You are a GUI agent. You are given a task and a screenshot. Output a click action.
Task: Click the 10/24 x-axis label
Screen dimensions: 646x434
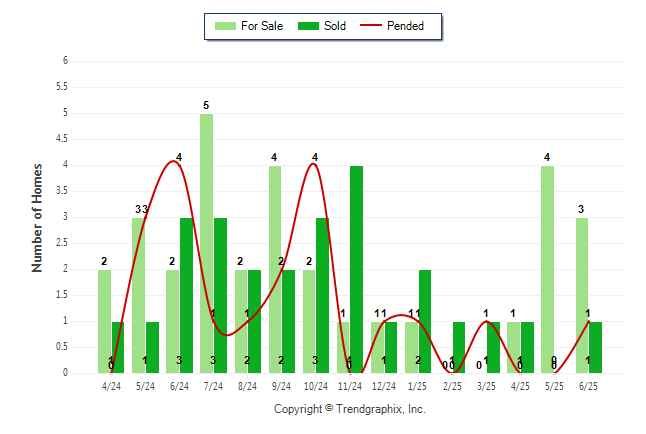(x=316, y=386)
